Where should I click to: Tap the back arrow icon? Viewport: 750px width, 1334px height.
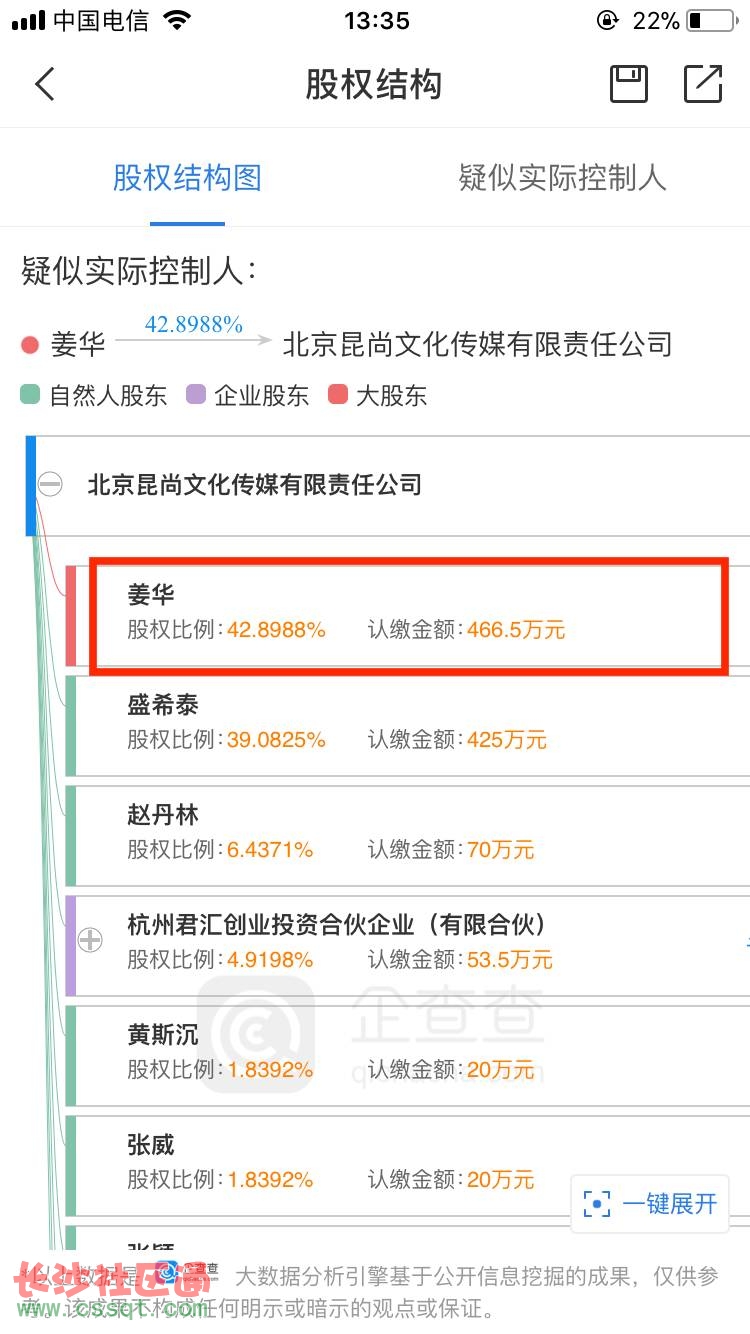point(45,84)
